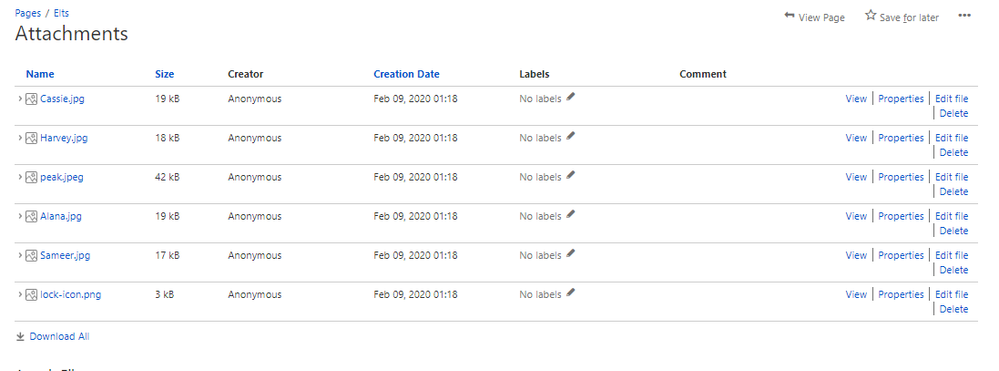Expand the Cassie.jpg attachment row
The width and height of the screenshot is (999, 371).
pyautogui.click(x=20, y=99)
